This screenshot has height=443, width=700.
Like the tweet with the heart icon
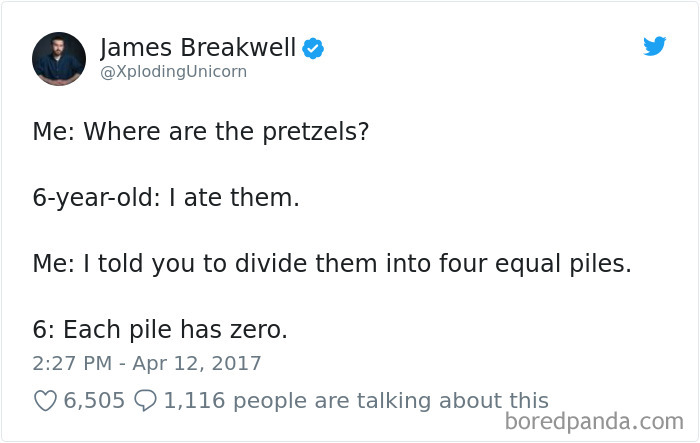[x=45, y=401]
